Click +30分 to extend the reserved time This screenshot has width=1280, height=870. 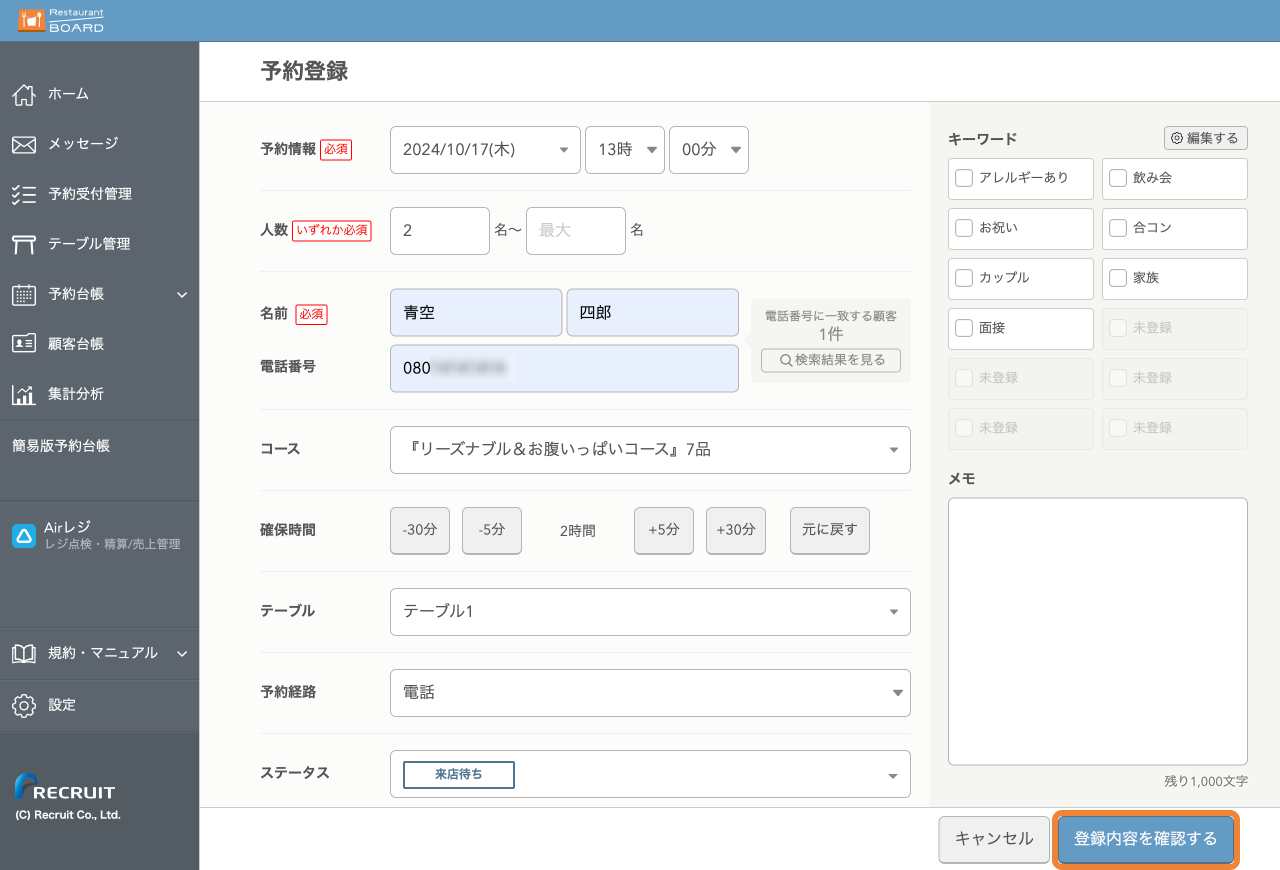(735, 530)
